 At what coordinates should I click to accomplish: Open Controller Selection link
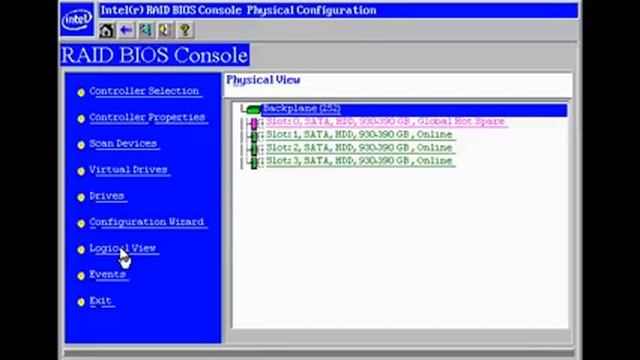pyautogui.click(x=145, y=91)
